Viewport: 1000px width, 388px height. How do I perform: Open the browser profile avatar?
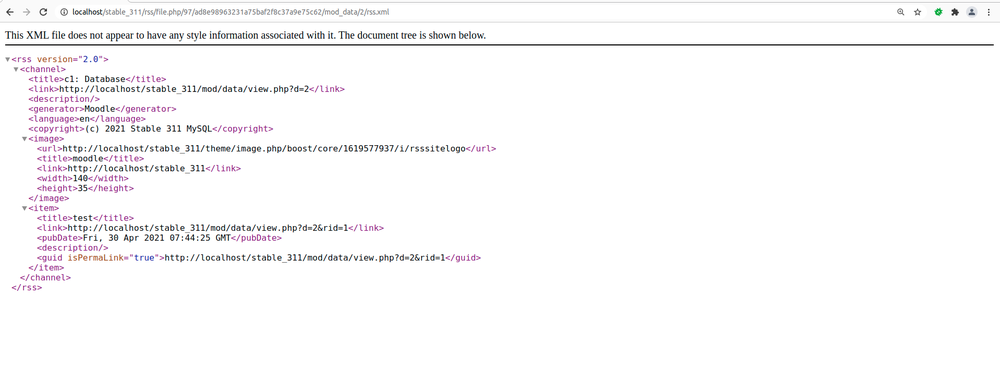pos(971,12)
